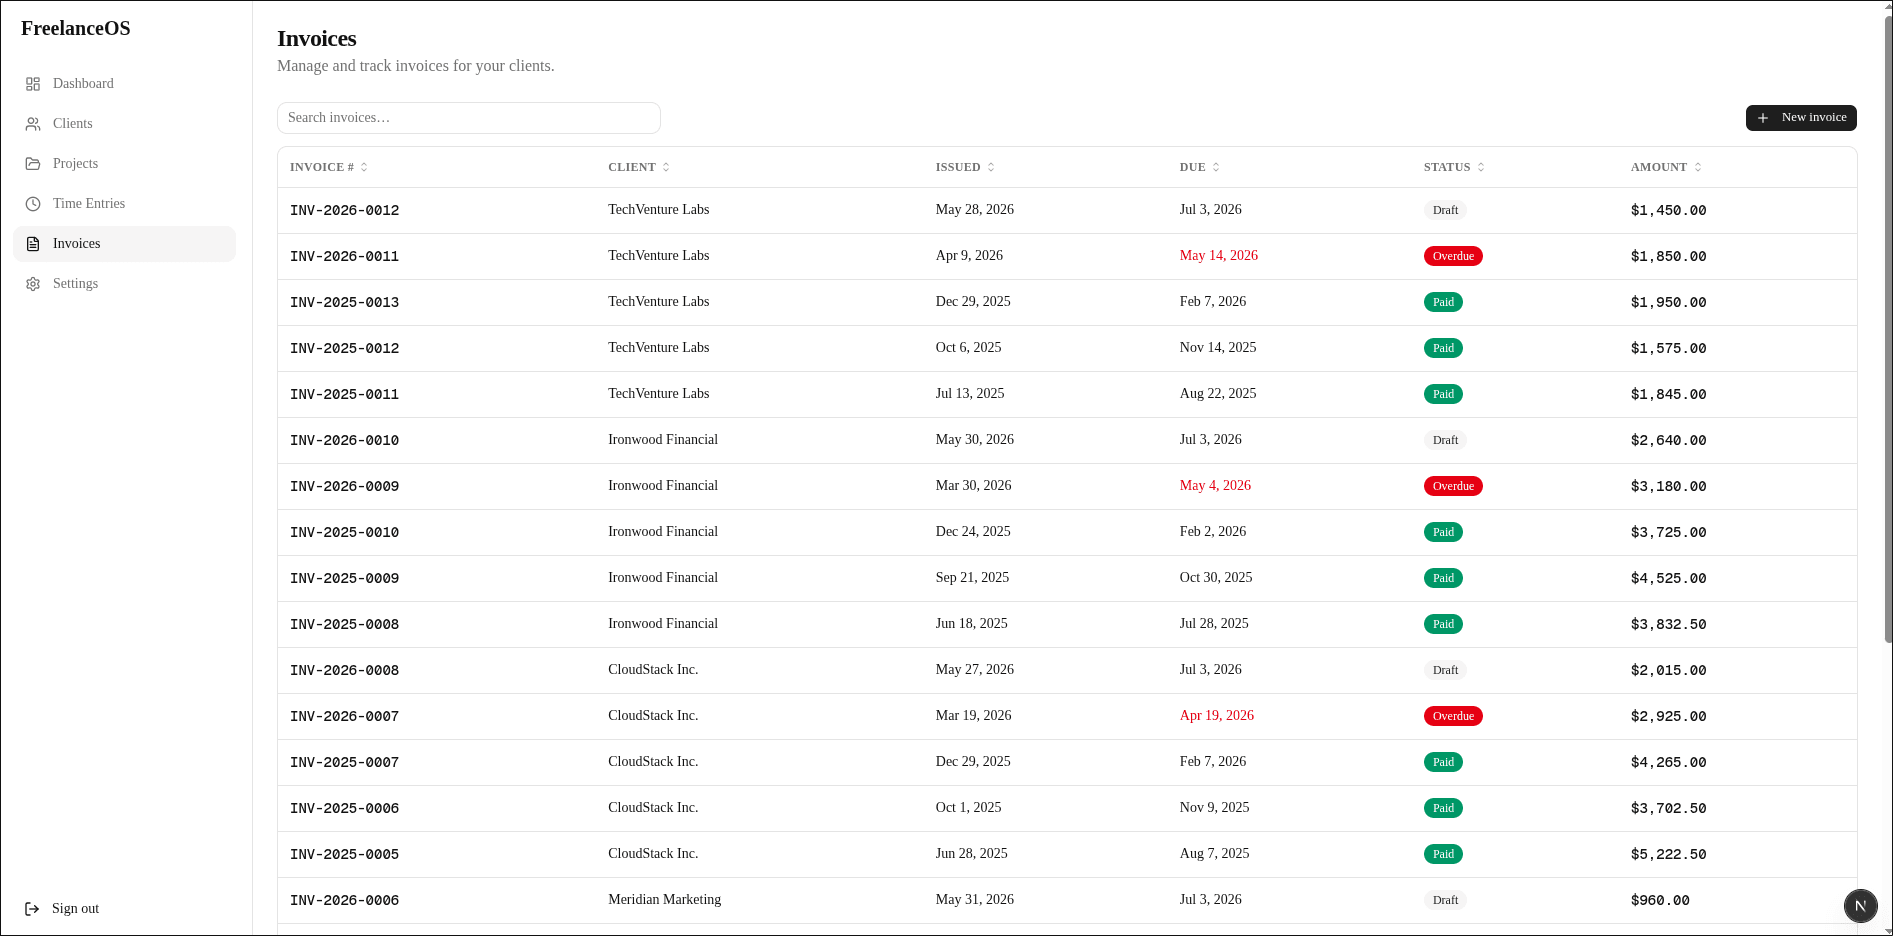The height and width of the screenshot is (936, 1893).
Task: Sort by the Client column arrows
Action: pyautogui.click(x=666, y=167)
